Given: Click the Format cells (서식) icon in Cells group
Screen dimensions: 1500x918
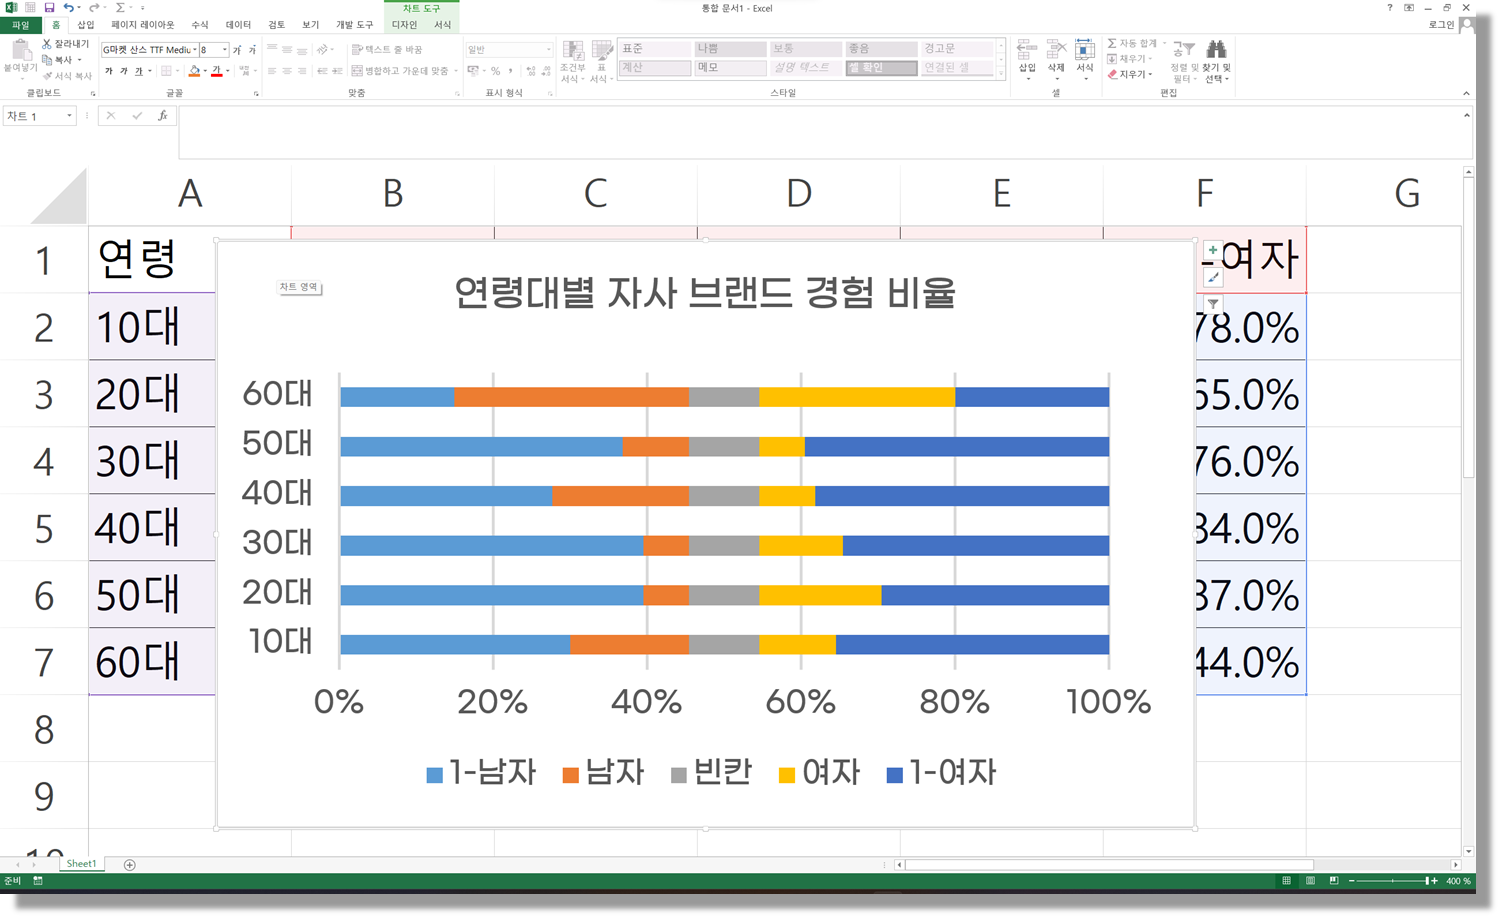Looking at the screenshot, I should tap(1085, 49).
